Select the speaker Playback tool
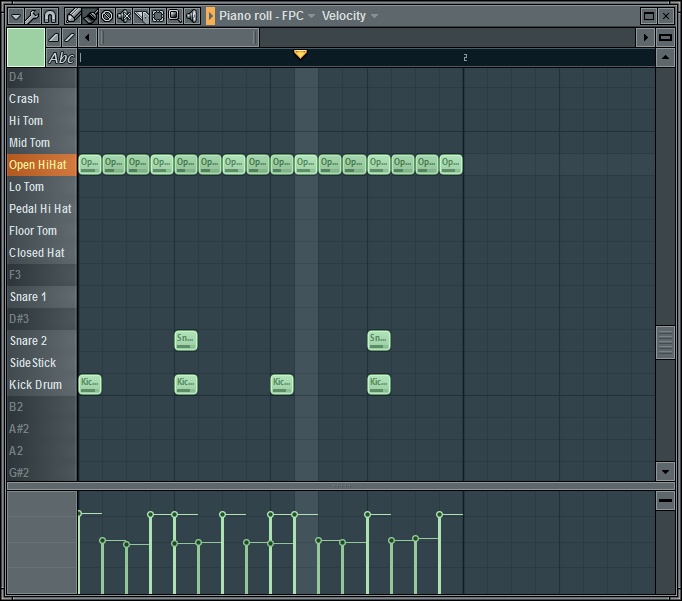Screen dimensions: 682x601 192,17
